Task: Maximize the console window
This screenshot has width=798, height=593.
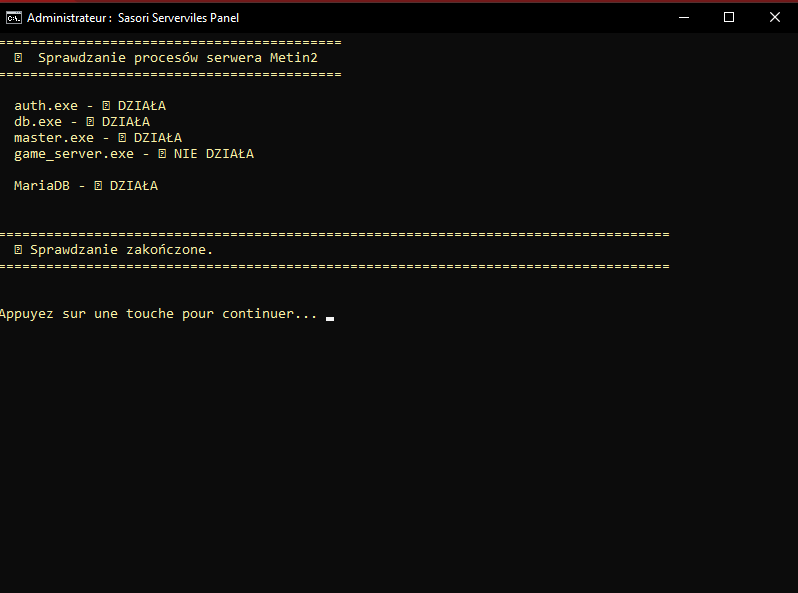Action: (x=729, y=17)
